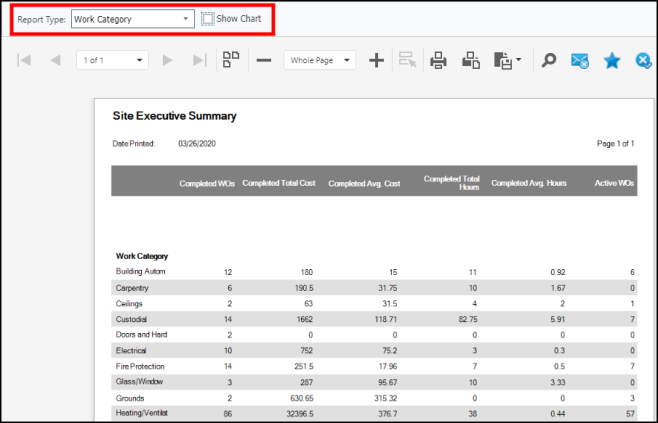Click Custodial total cost value 1662
Viewport: 658px width, 423px height.
coord(305,319)
